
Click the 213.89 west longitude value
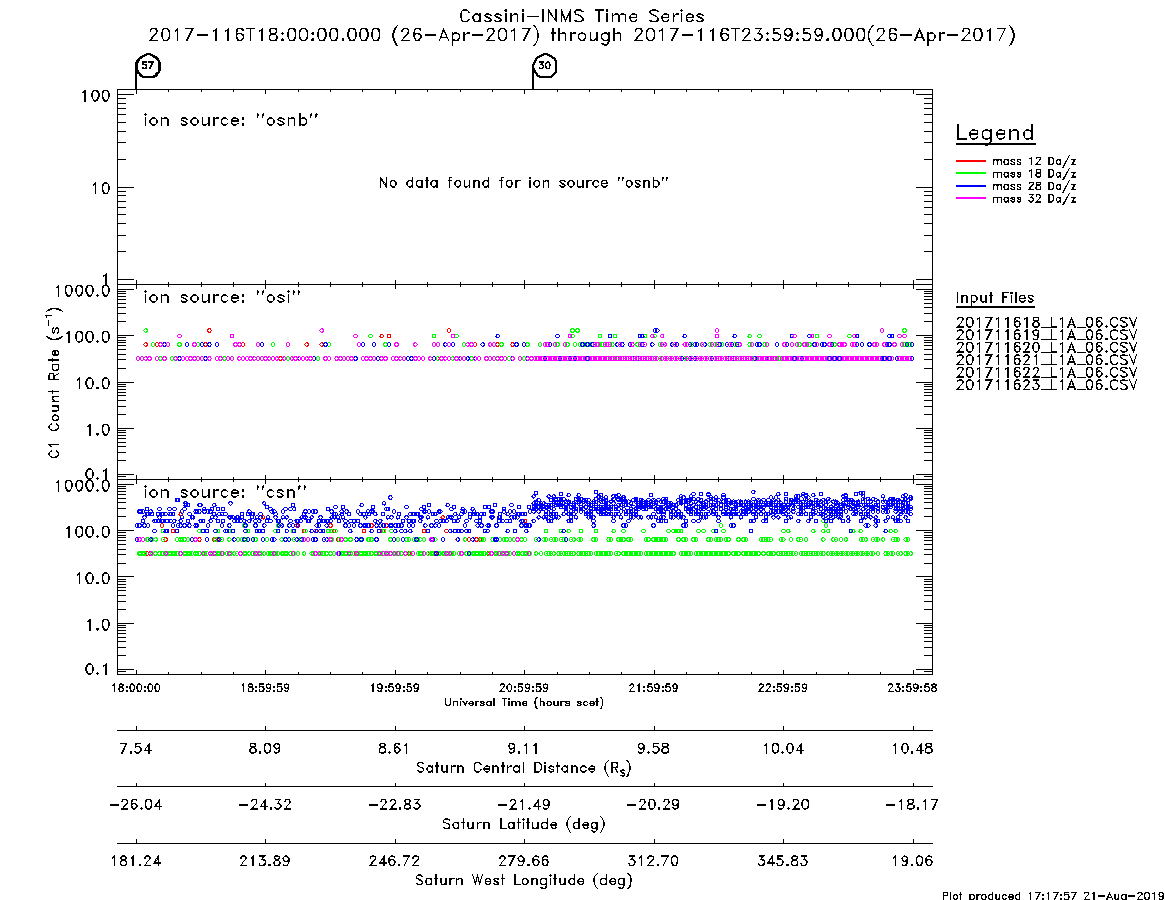[265, 861]
